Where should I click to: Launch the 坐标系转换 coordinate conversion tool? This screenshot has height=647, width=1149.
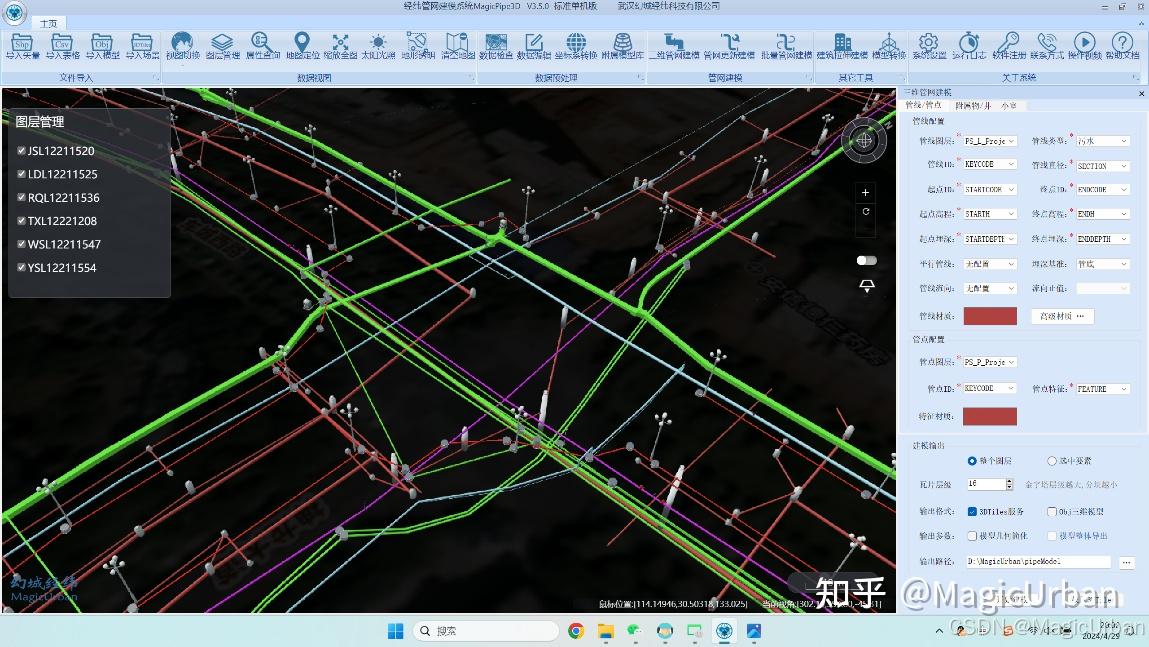point(574,44)
